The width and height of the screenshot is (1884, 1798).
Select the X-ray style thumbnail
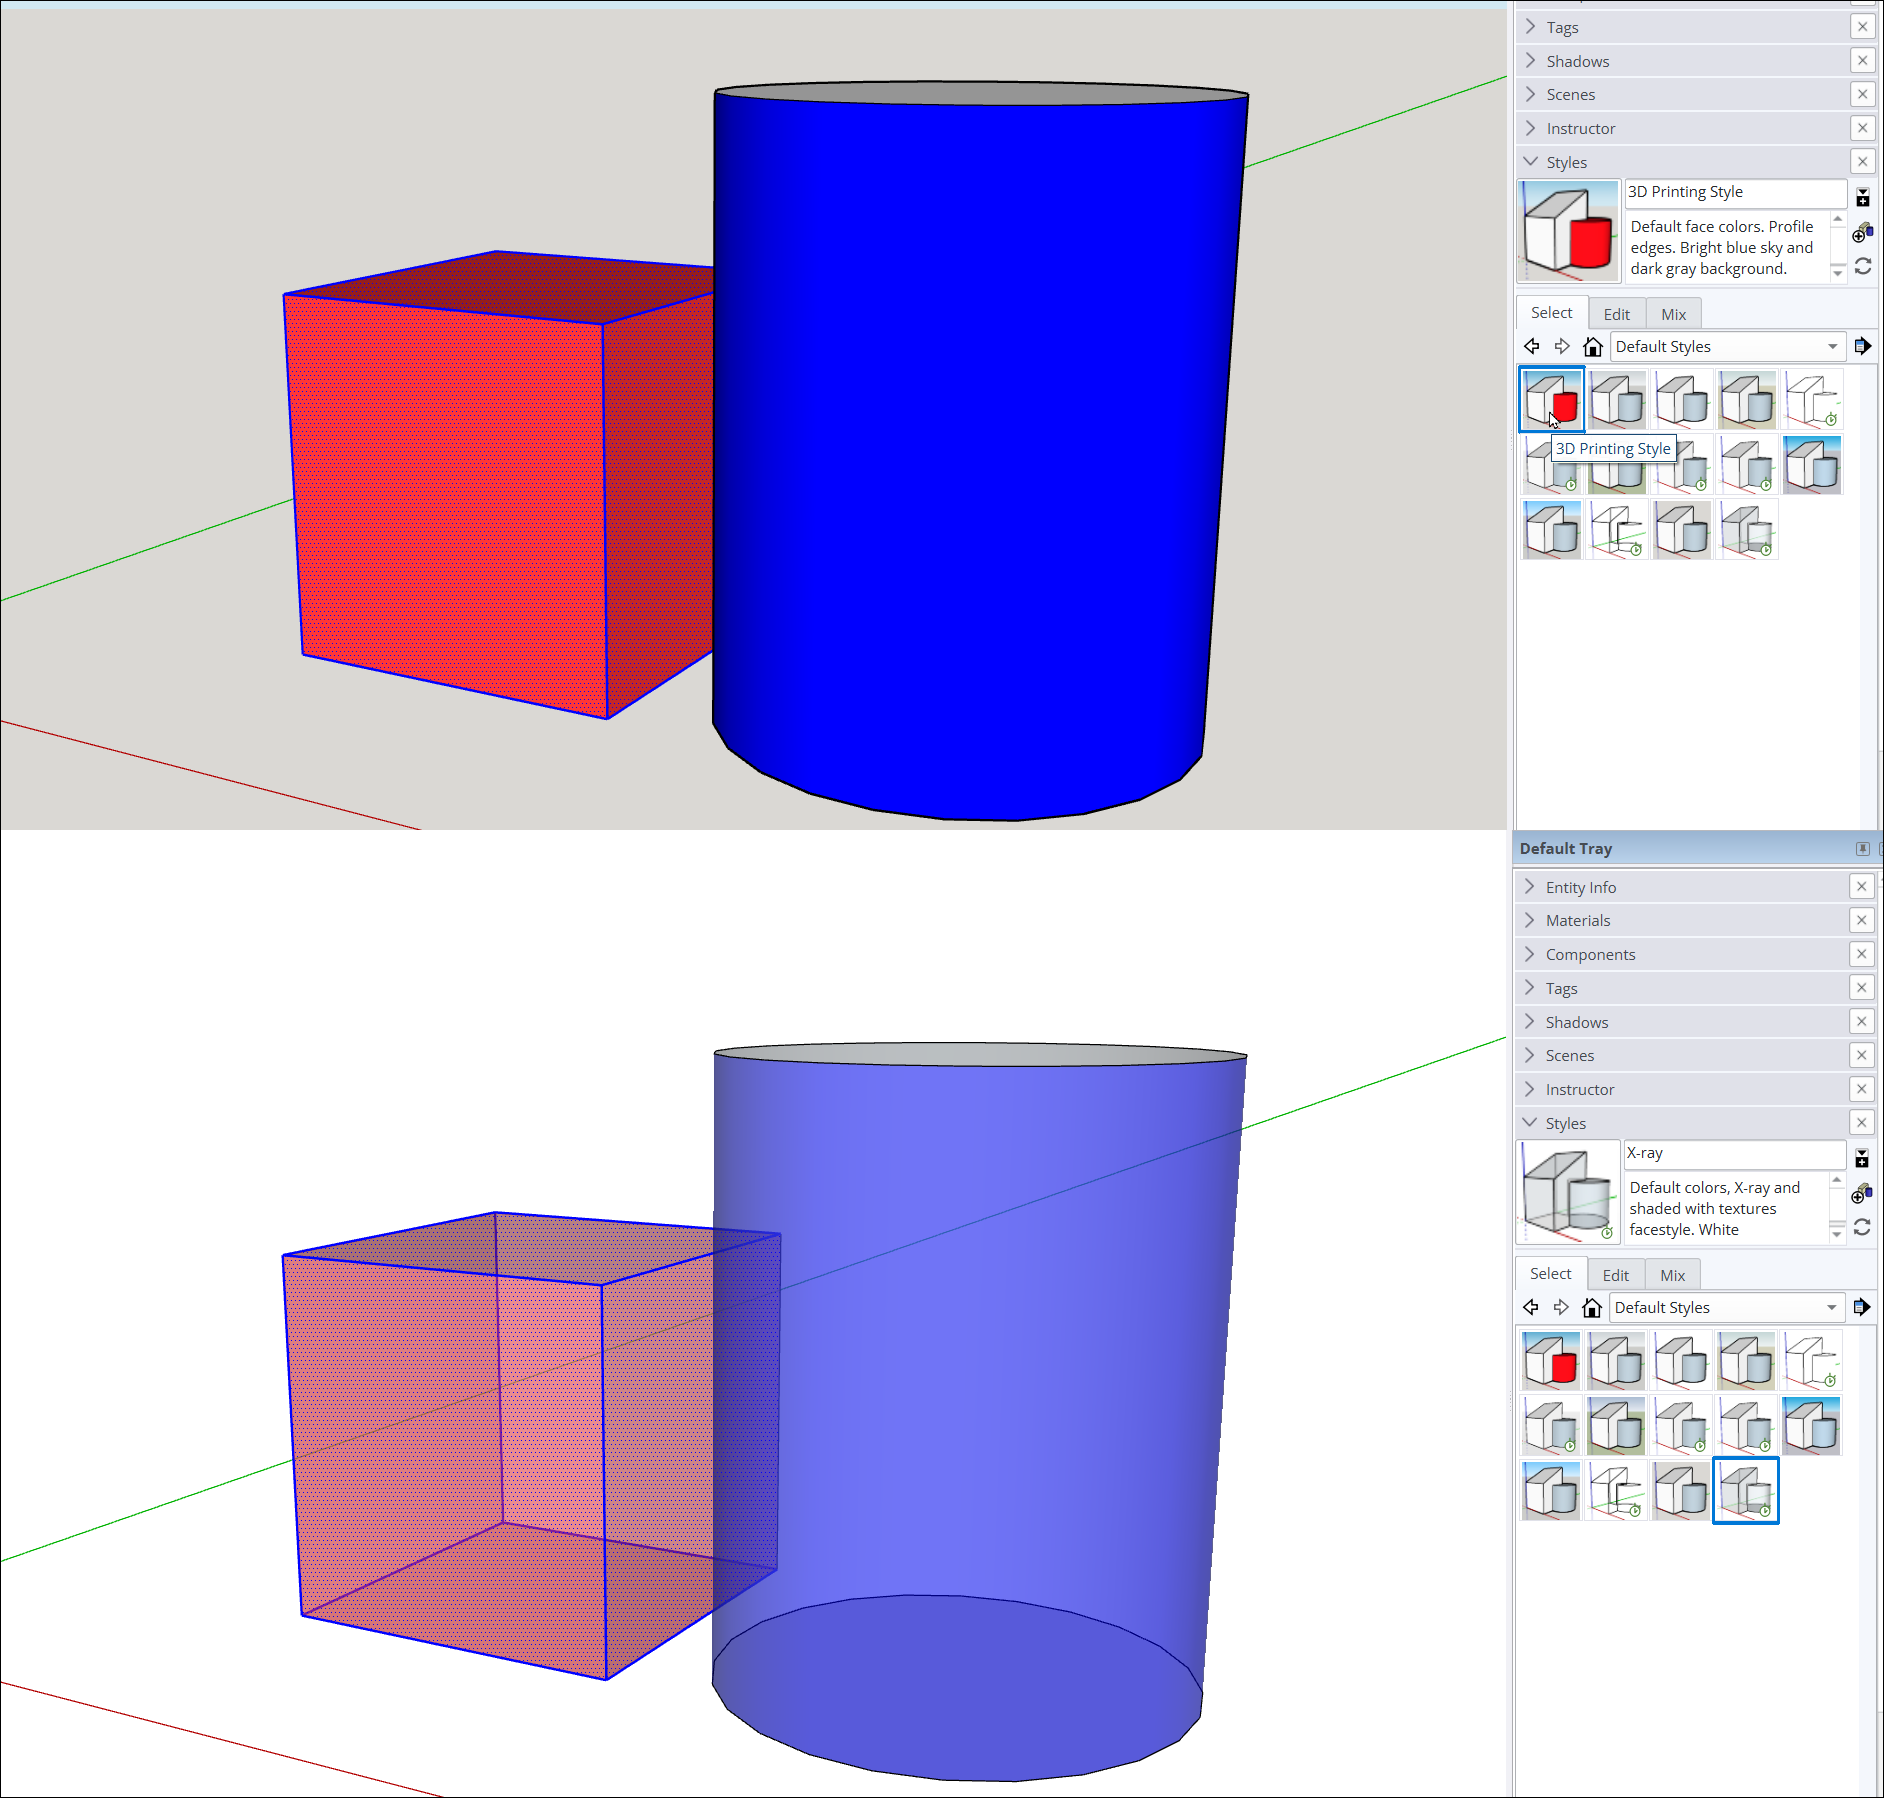pyautogui.click(x=1746, y=1490)
